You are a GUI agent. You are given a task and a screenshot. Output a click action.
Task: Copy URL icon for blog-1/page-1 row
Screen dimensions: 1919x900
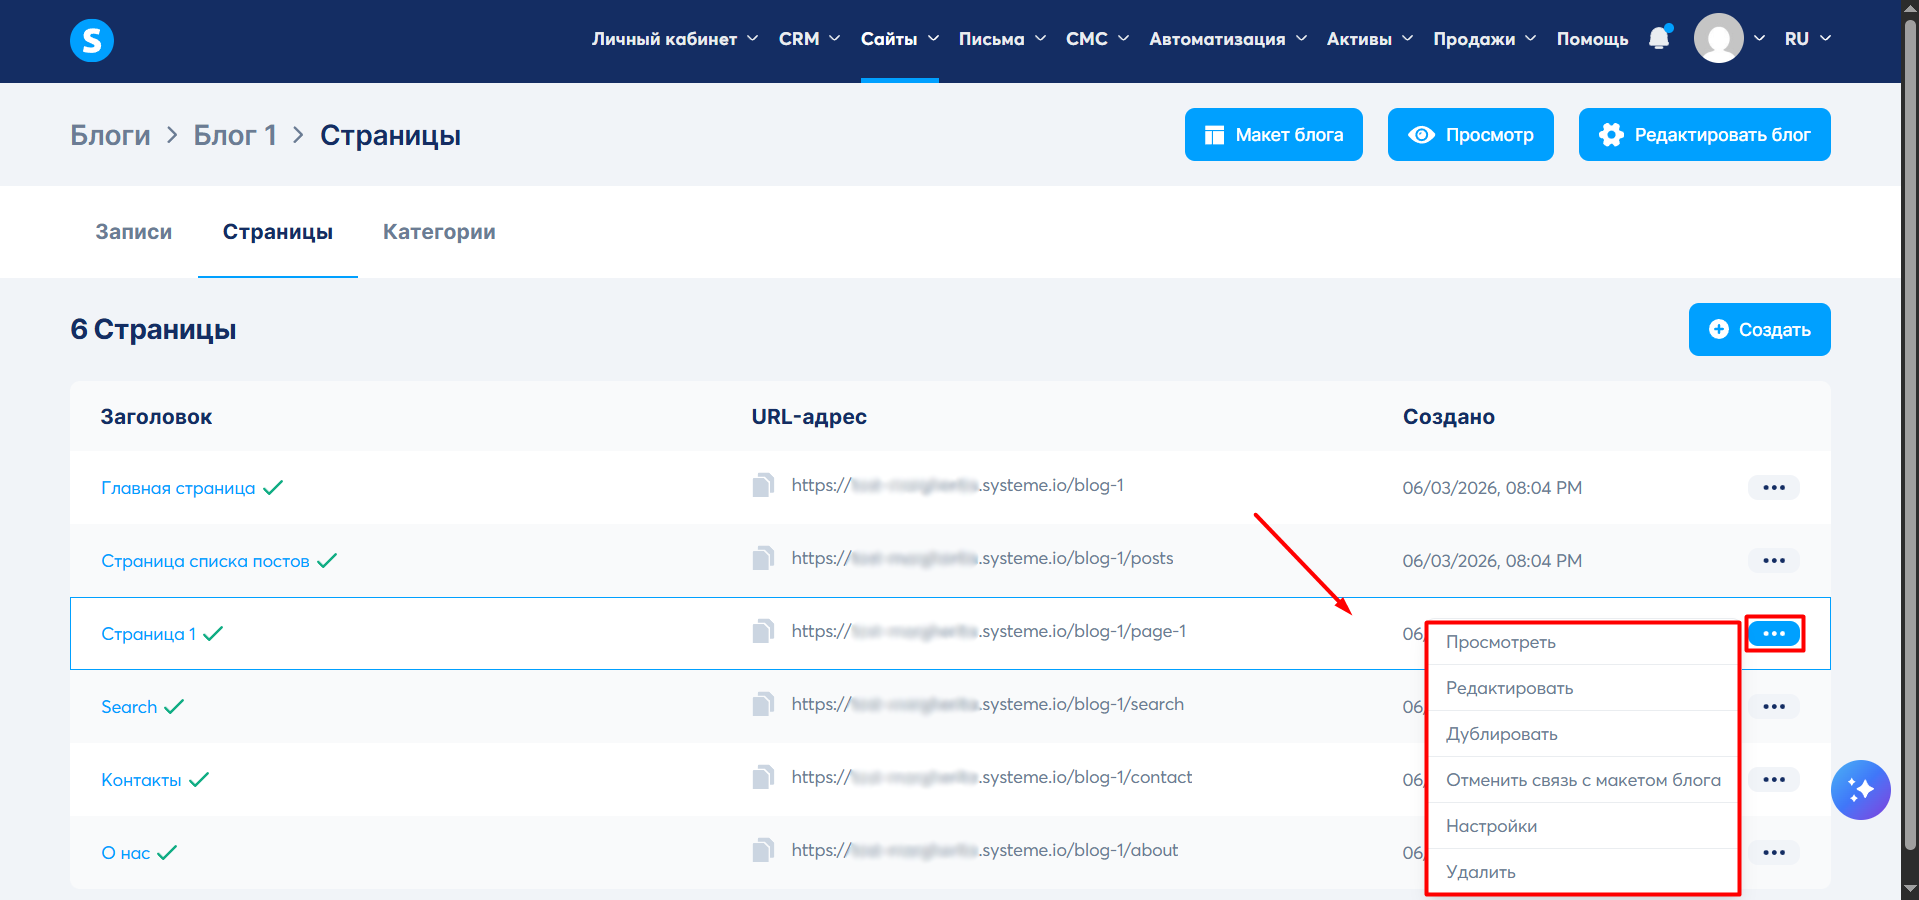click(x=763, y=632)
